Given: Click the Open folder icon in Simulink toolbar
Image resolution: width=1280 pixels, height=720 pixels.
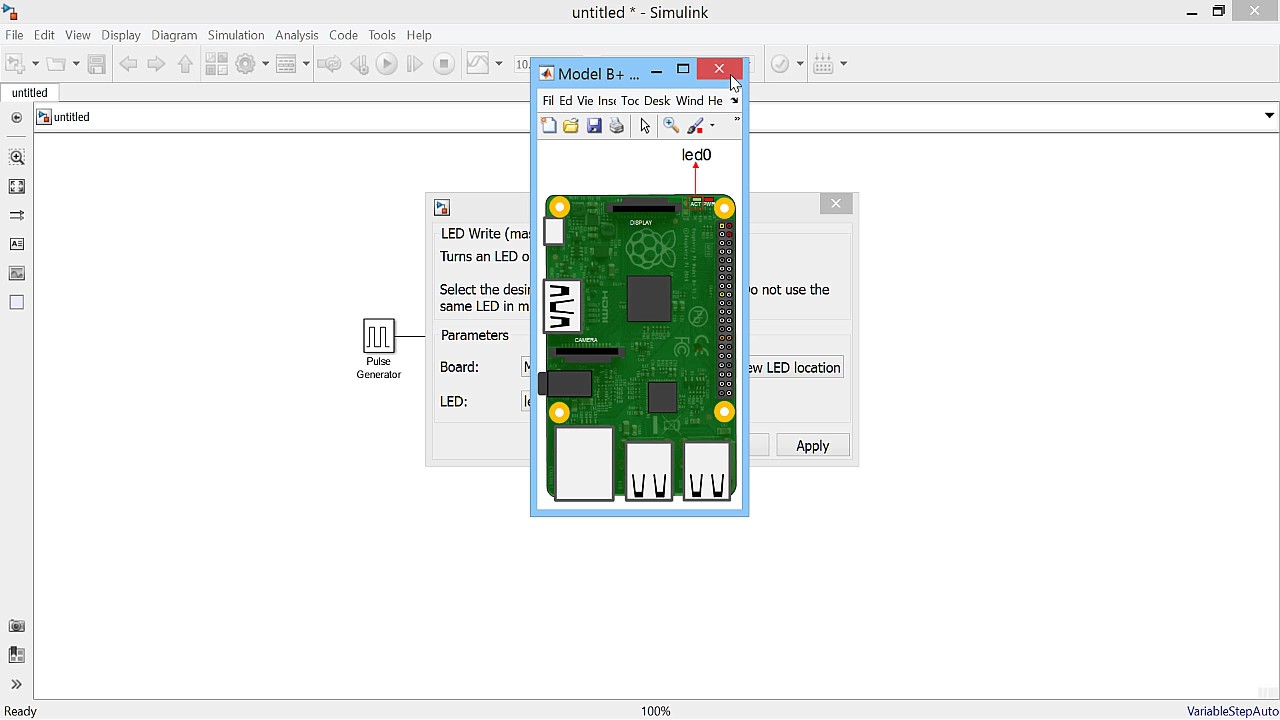Looking at the screenshot, I should (x=55, y=64).
